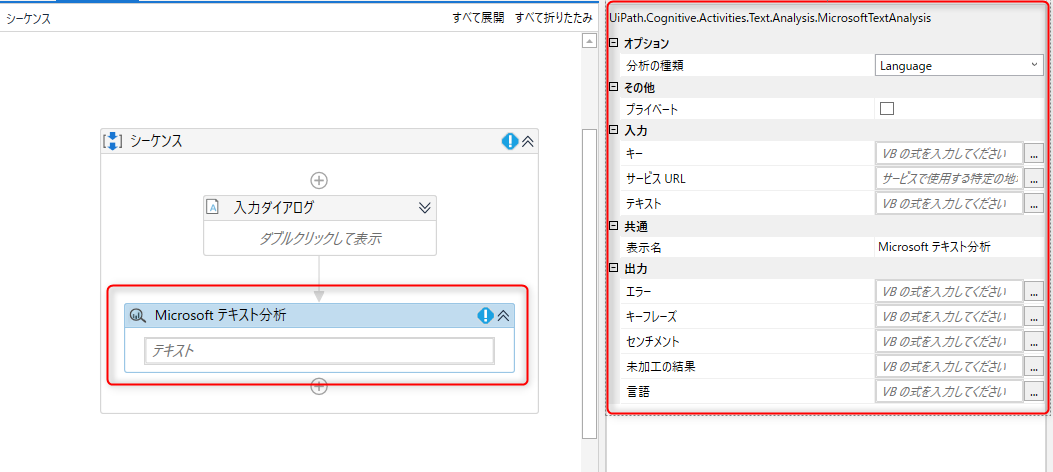Click the テキスト property expression field
Viewport: 1053px width, 472px height.
(x=950, y=203)
